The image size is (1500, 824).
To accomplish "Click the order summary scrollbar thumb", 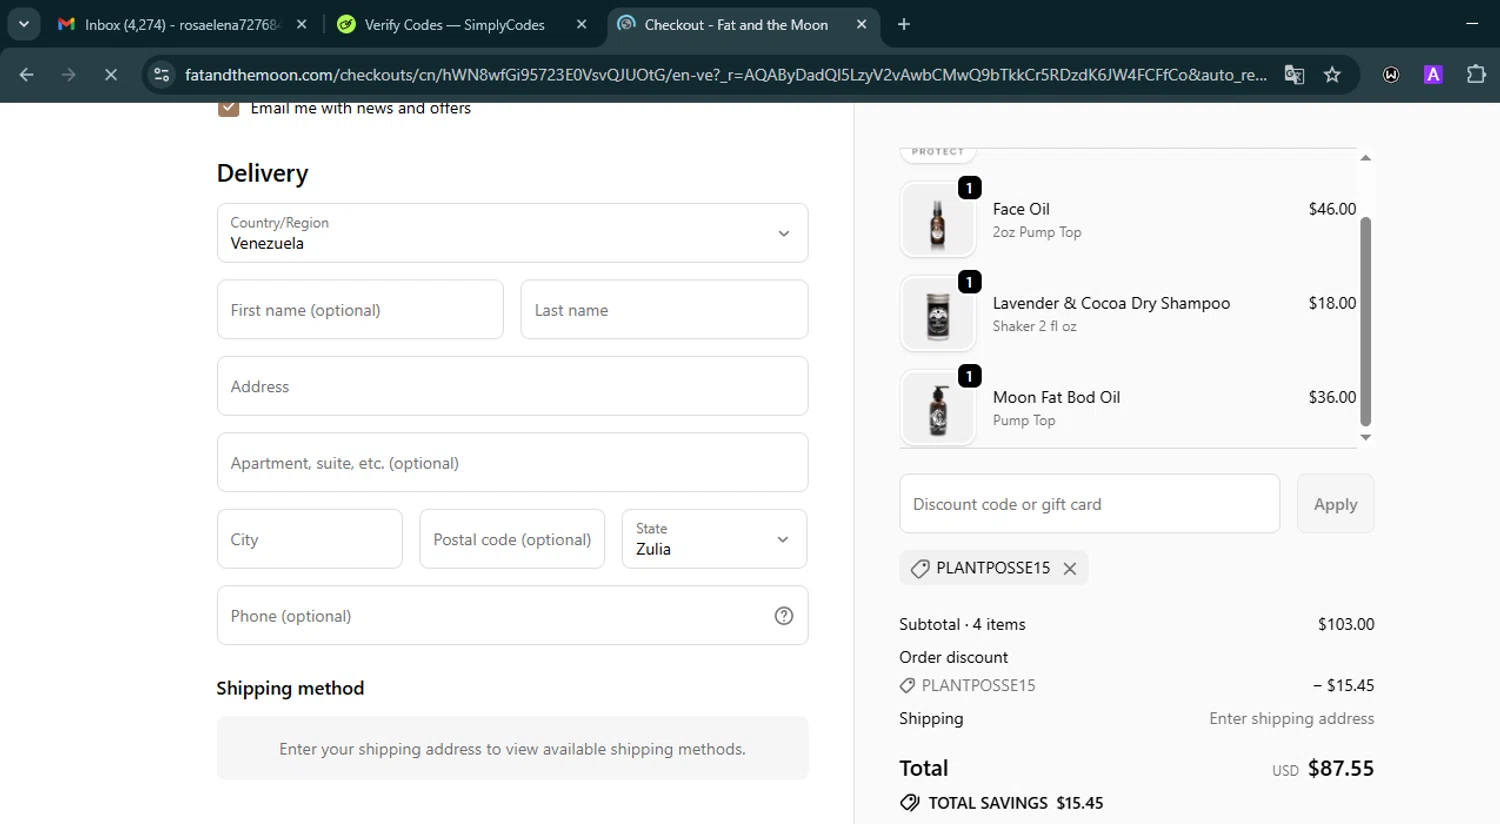I will click(1365, 322).
